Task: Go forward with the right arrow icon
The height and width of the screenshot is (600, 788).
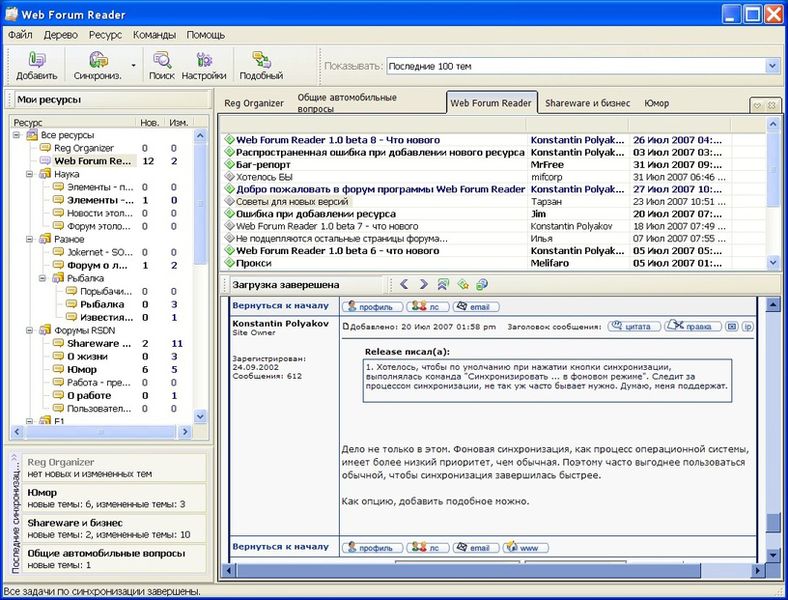Action: tap(424, 285)
